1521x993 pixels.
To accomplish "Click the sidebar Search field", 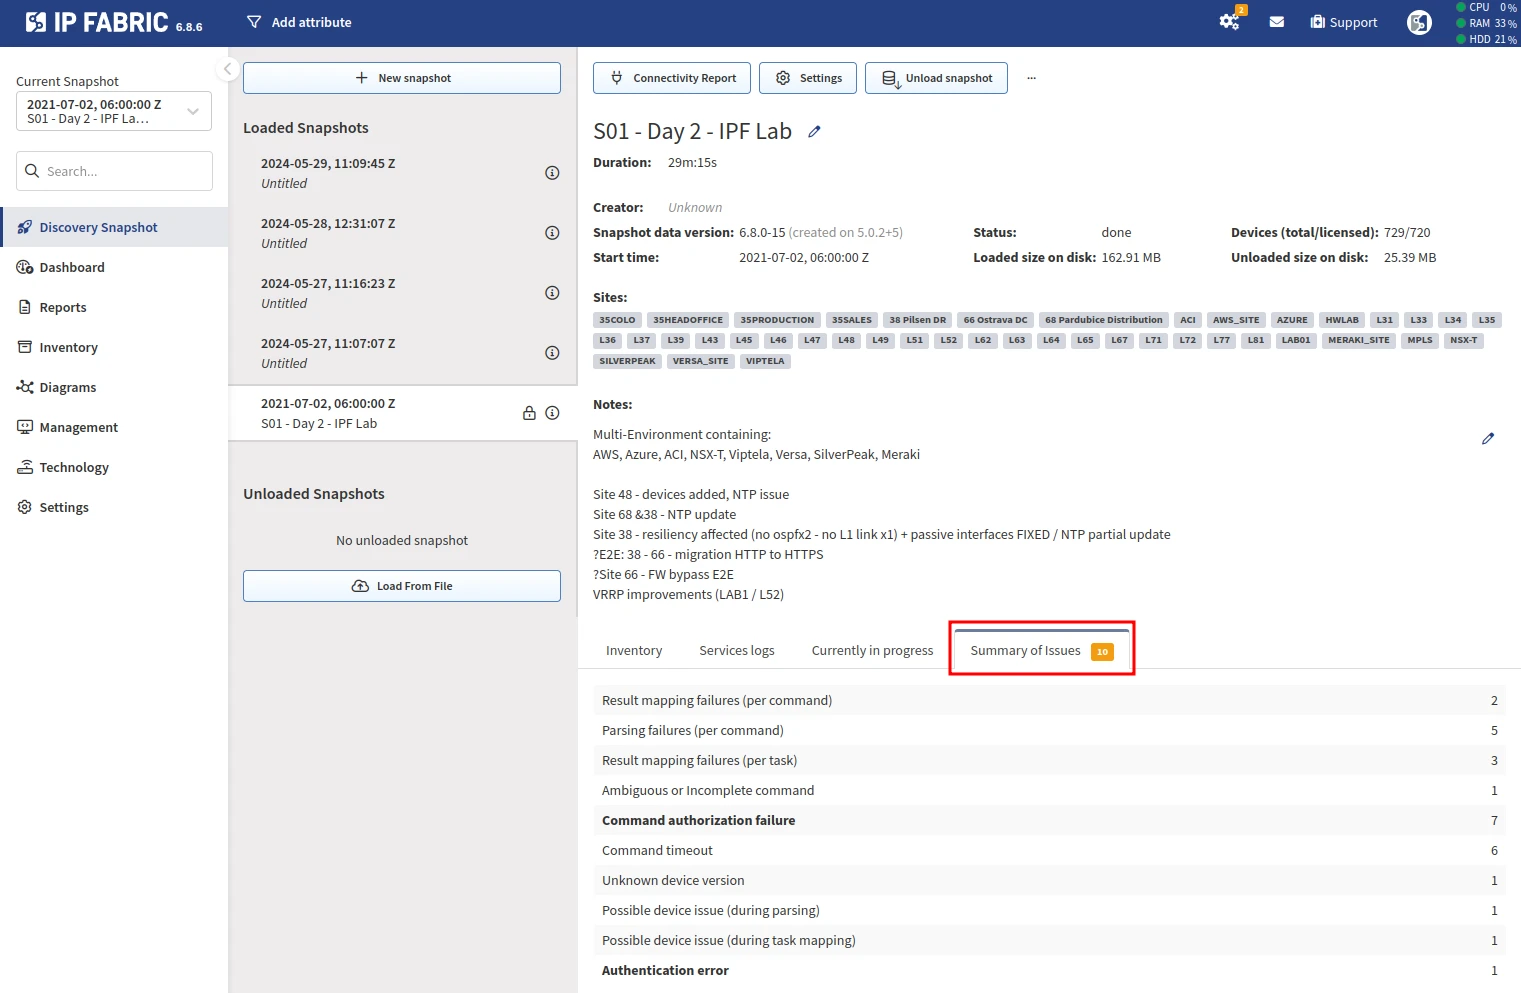I will pos(115,171).
